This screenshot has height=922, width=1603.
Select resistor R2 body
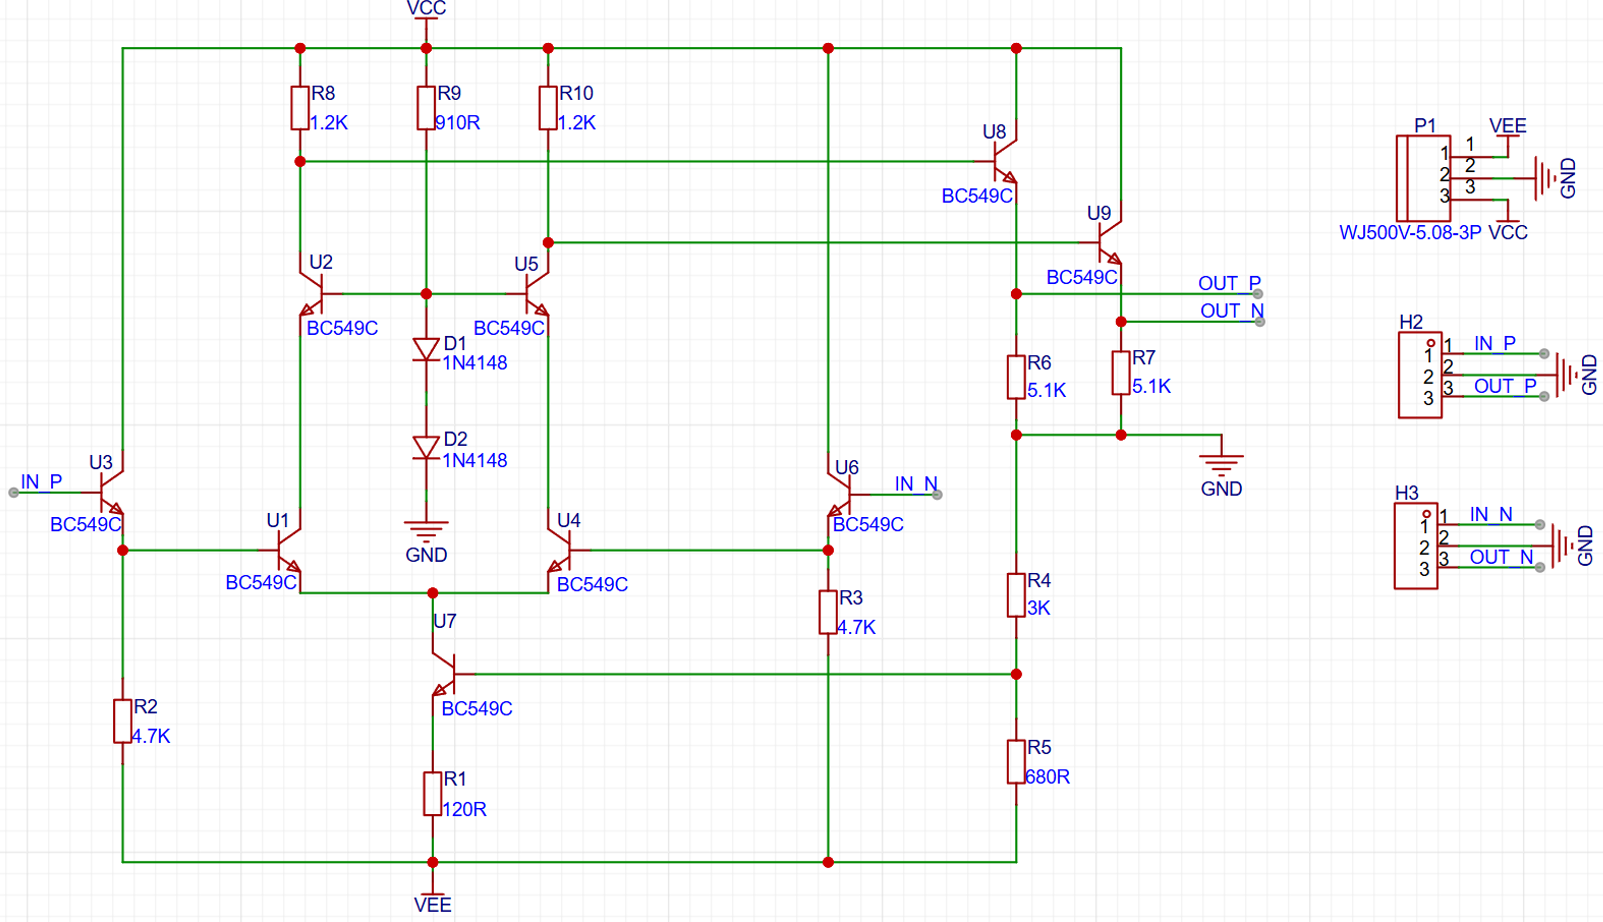pyautogui.click(x=122, y=721)
